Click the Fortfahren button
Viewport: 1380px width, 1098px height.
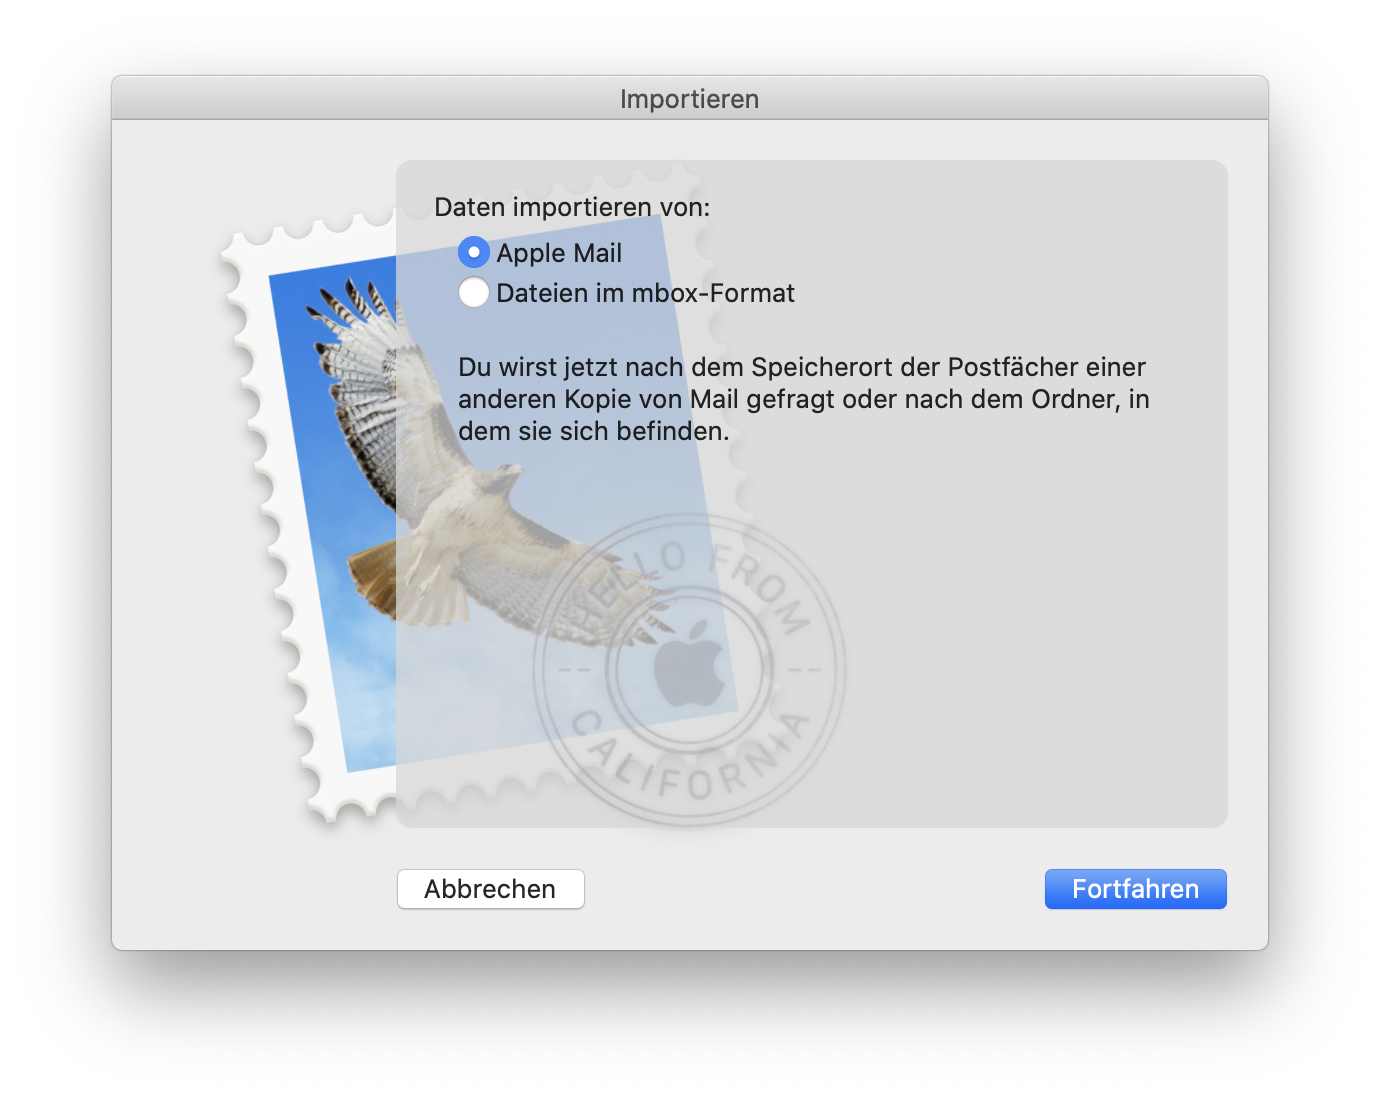tap(1136, 889)
